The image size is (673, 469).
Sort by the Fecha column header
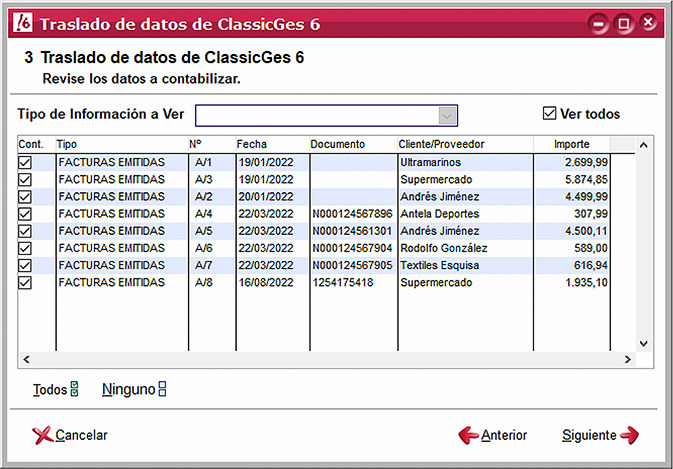click(x=273, y=144)
